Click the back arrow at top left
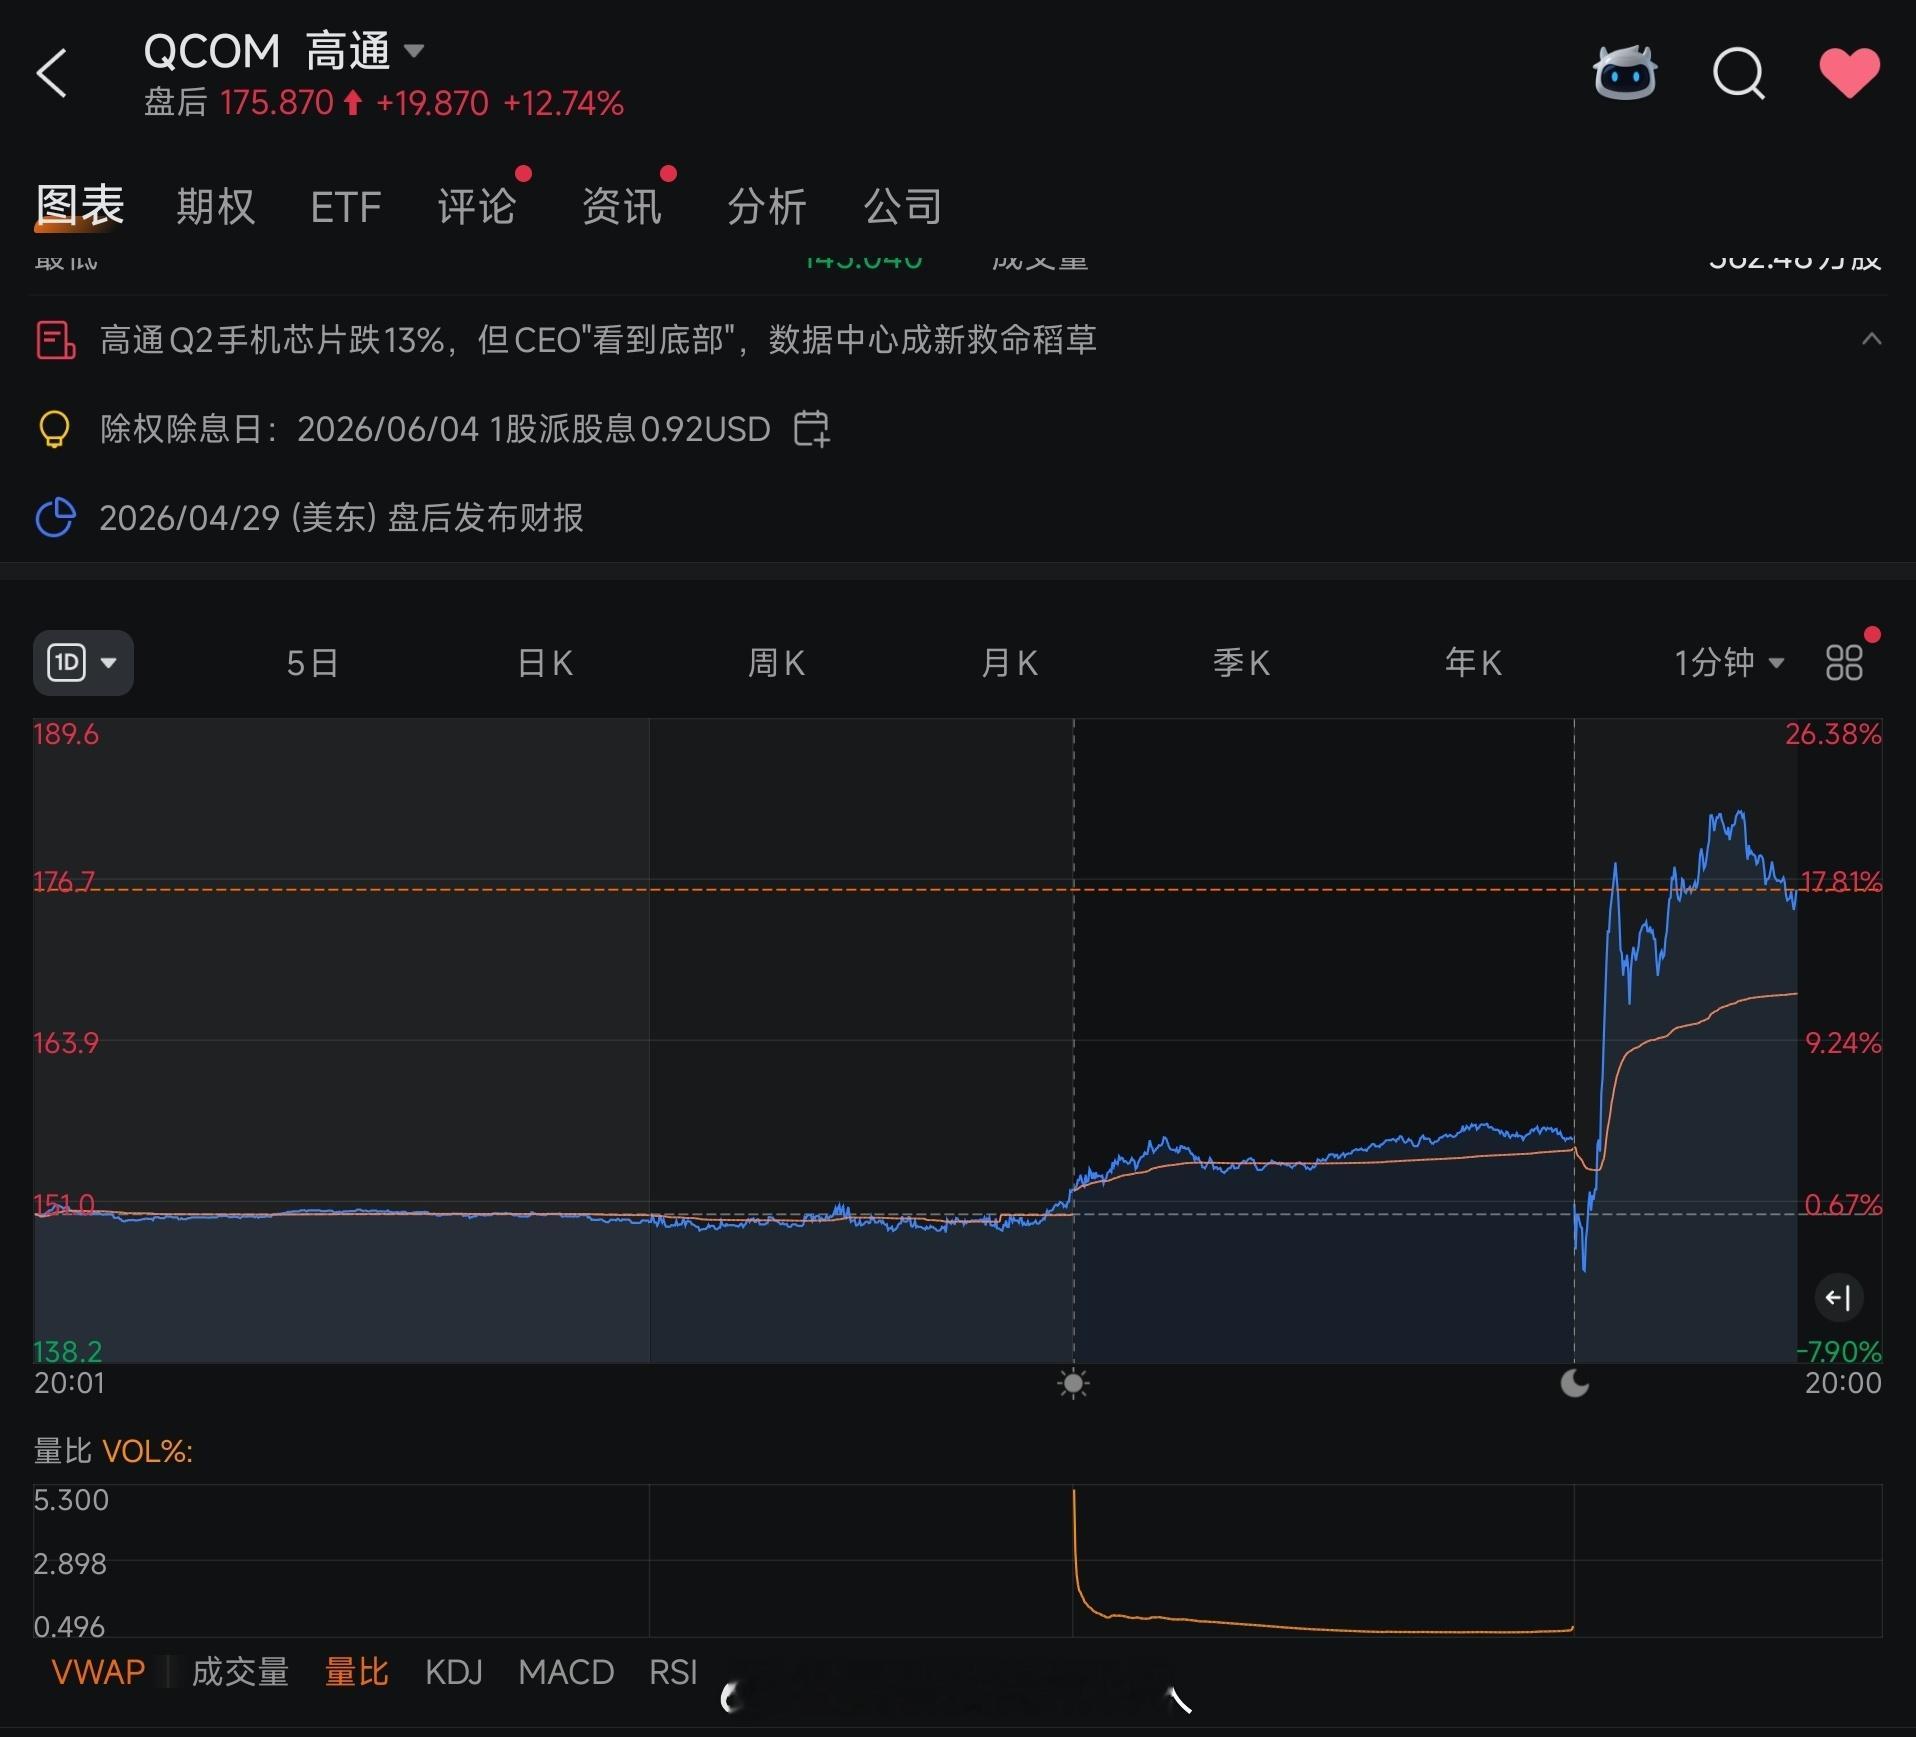The image size is (1916, 1737). point(53,74)
